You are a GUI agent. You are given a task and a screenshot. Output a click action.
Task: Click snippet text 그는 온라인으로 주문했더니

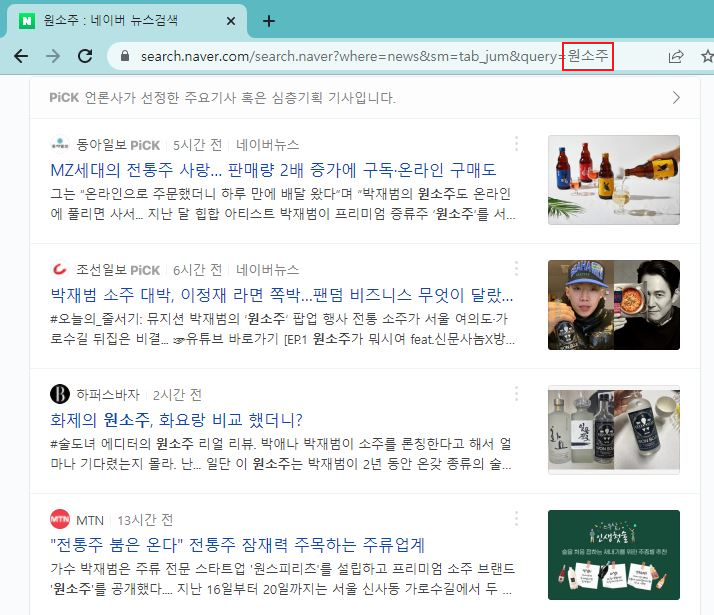[x=282, y=203]
